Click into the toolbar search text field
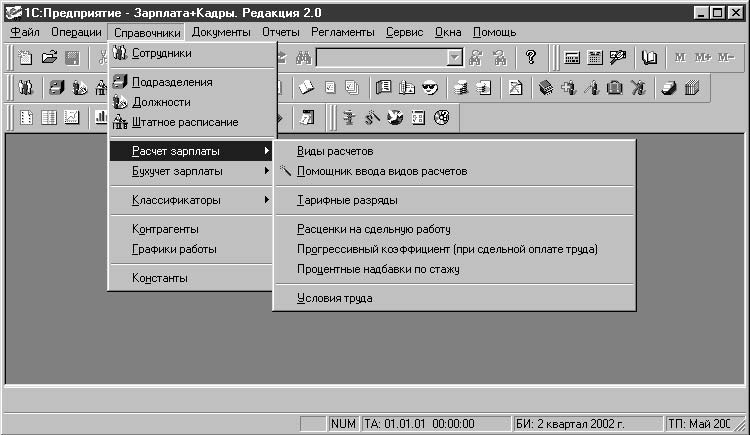Image resolution: width=750 pixels, height=435 pixels. (380, 58)
